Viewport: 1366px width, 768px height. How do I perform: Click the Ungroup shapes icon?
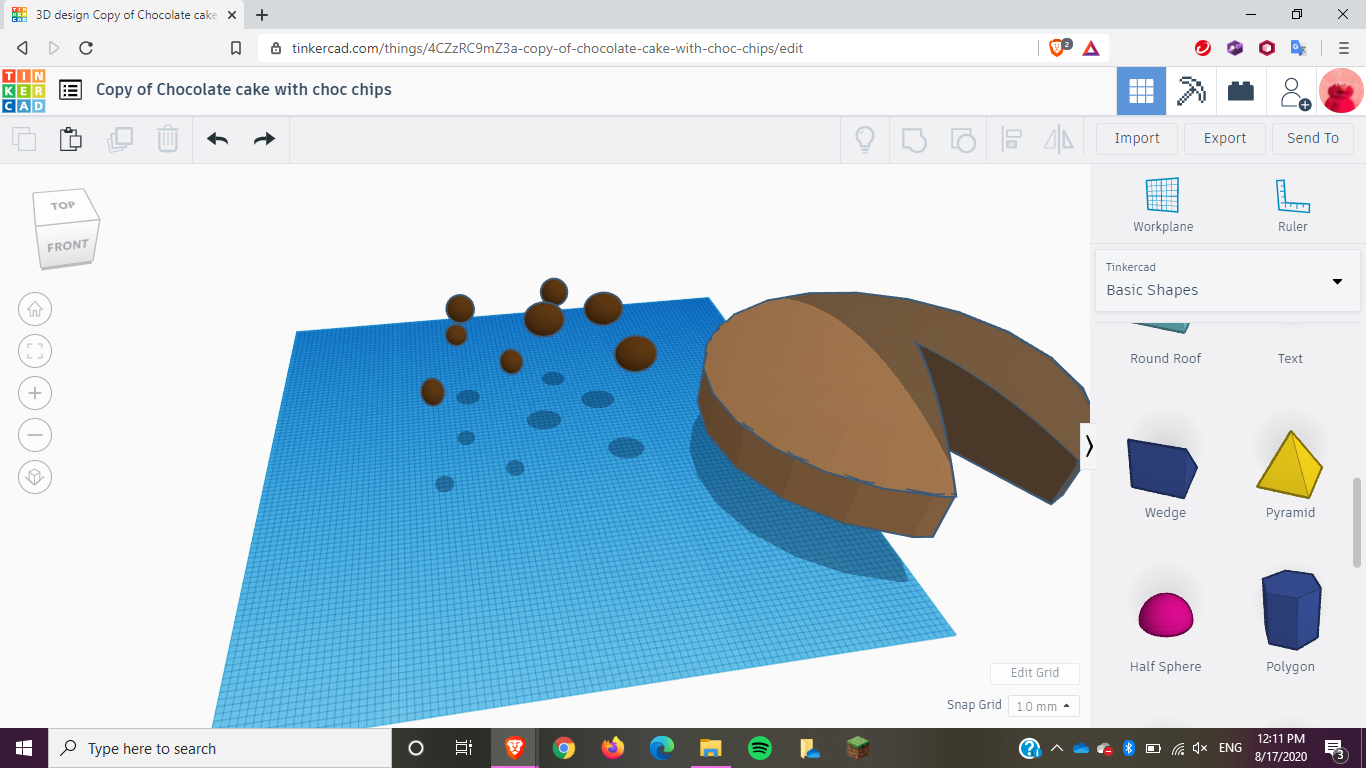tap(962, 139)
